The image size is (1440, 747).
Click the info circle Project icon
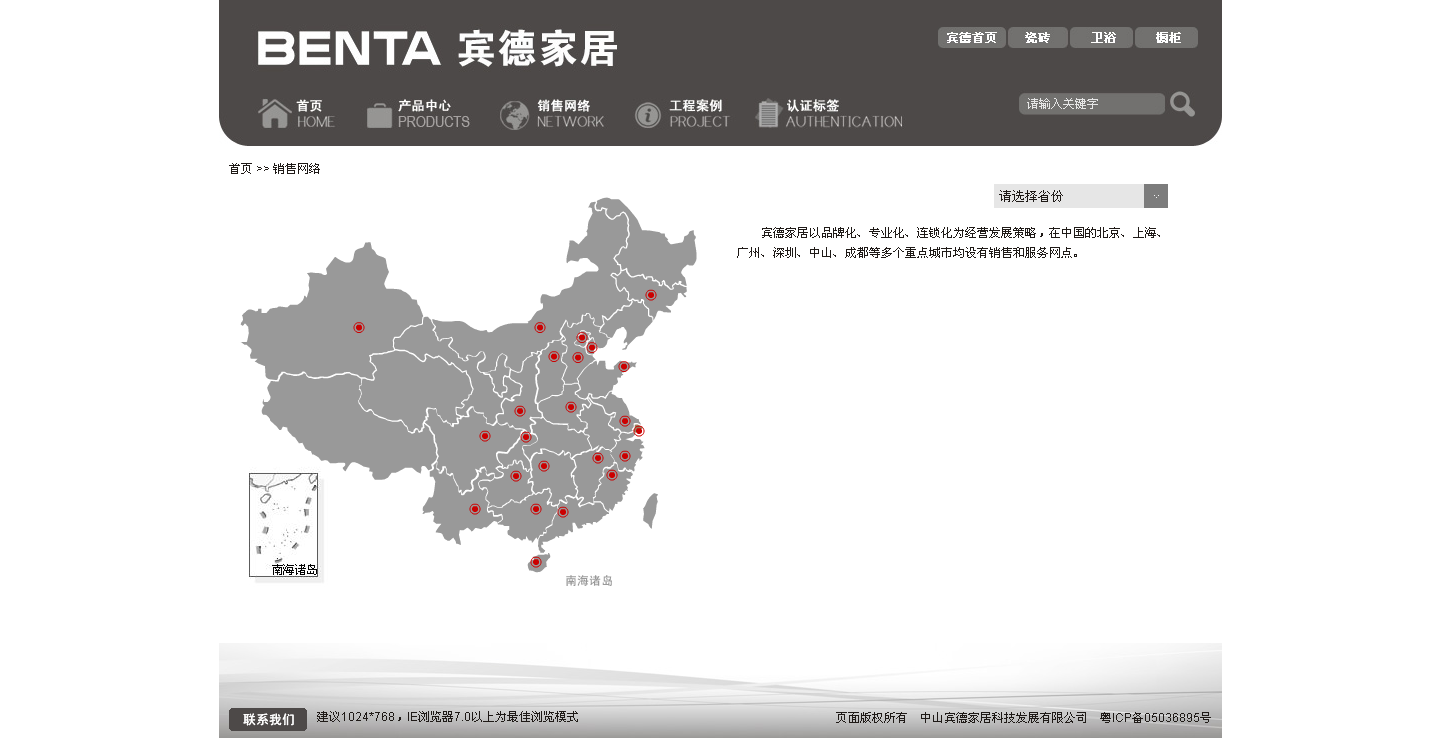pyautogui.click(x=648, y=115)
